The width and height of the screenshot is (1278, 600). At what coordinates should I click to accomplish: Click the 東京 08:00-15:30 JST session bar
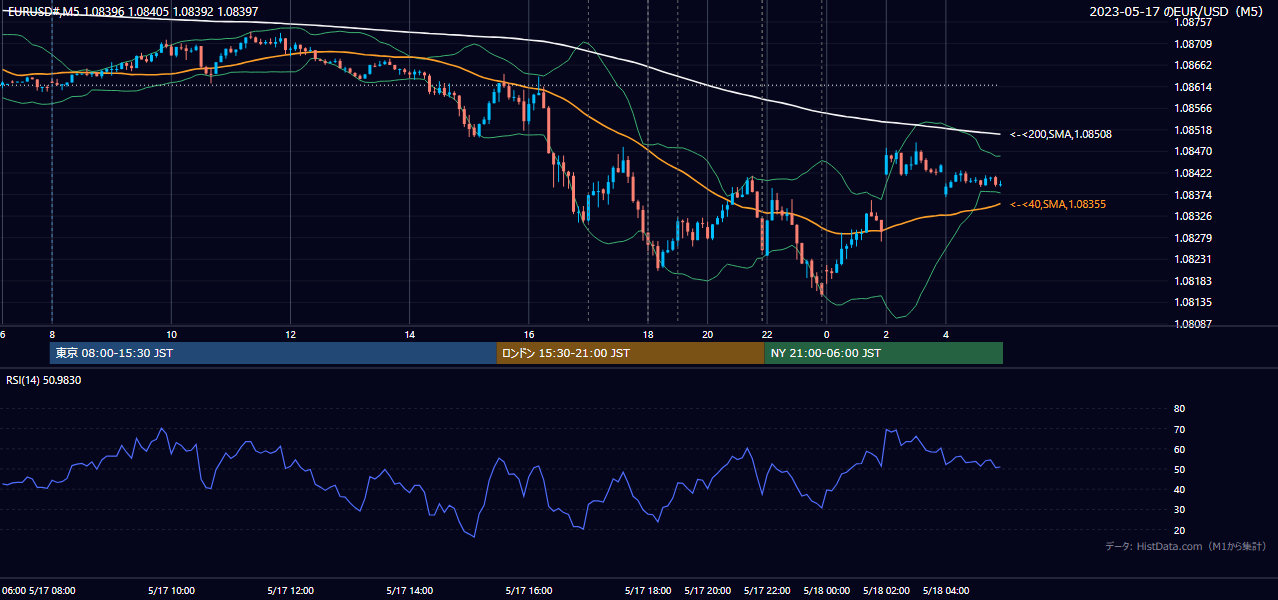(273, 353)
